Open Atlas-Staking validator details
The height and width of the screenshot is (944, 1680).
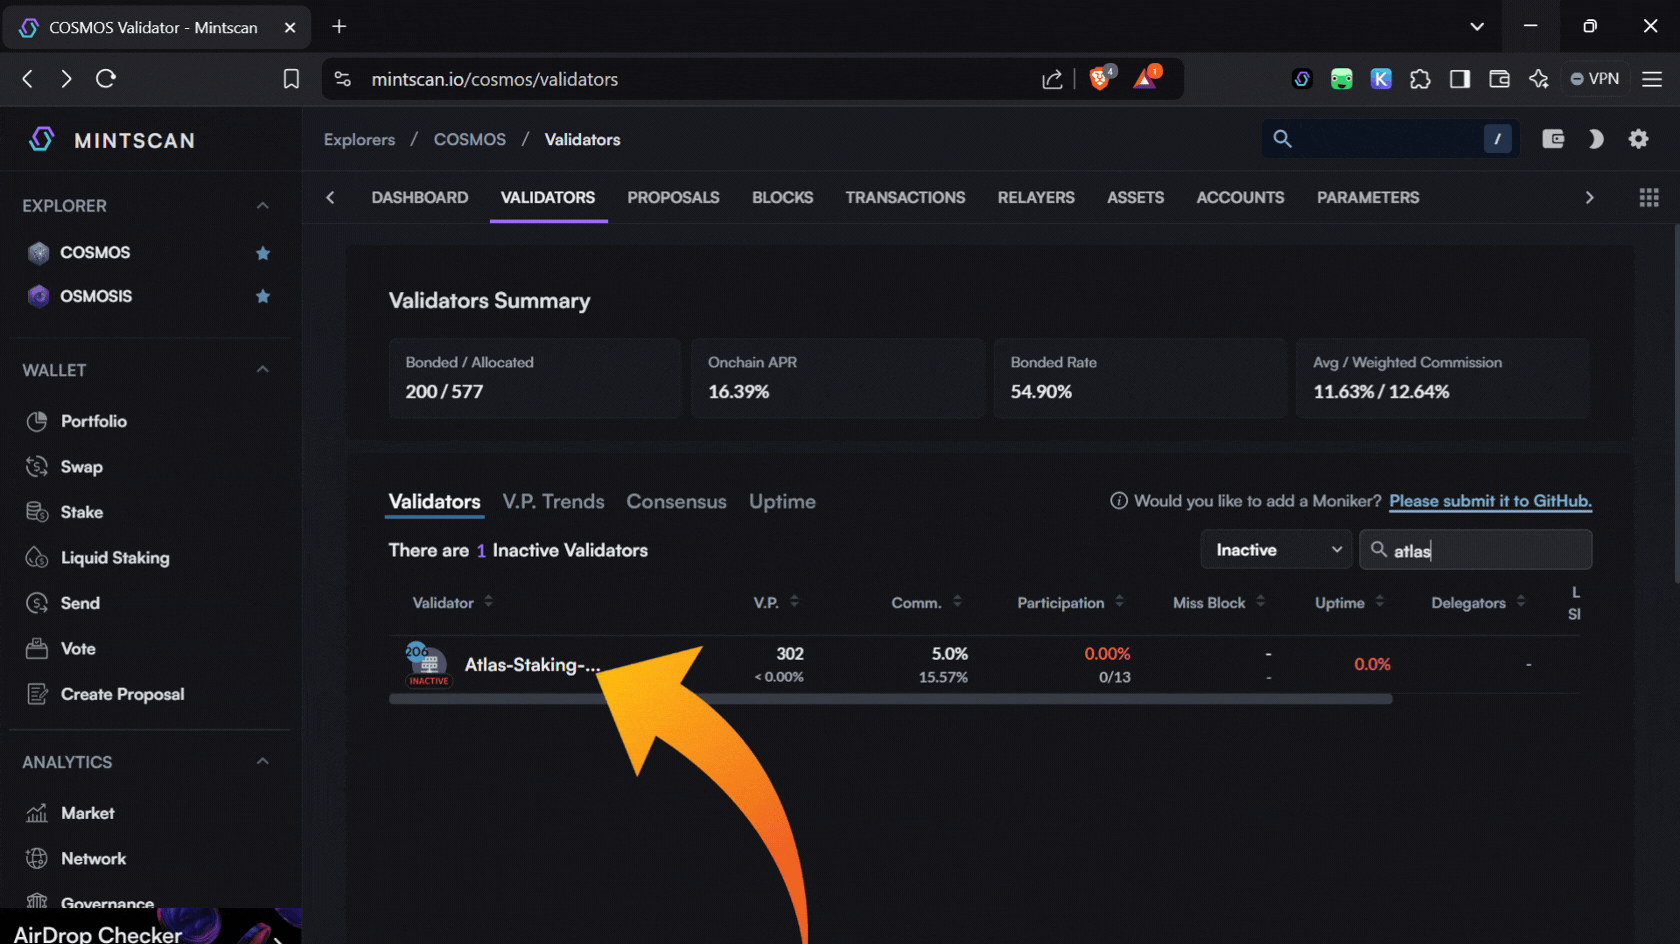pos(531,665)
